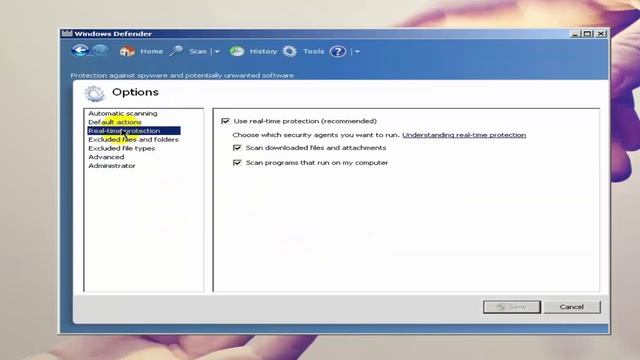Minimize the Windows Defender window

click(575, 34)
